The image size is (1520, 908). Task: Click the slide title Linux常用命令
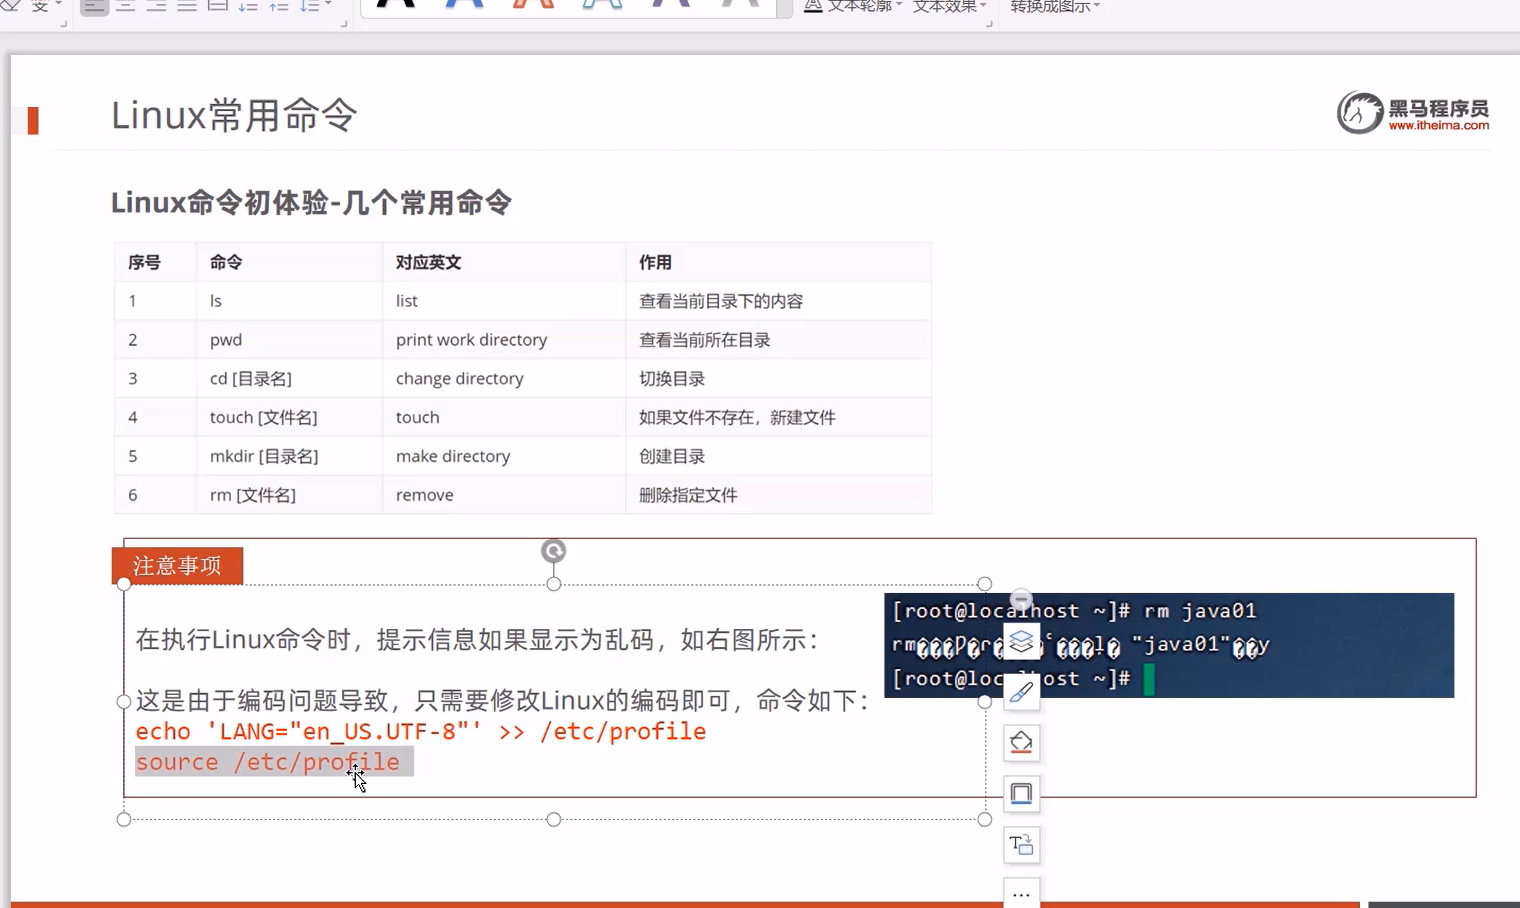pyautogui.click(x=234, y=115)
